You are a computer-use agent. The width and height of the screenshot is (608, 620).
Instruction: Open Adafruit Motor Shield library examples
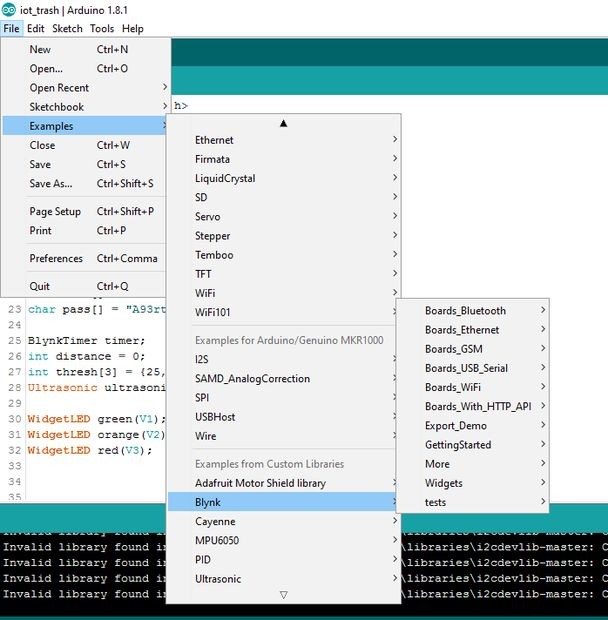point(282,483)
